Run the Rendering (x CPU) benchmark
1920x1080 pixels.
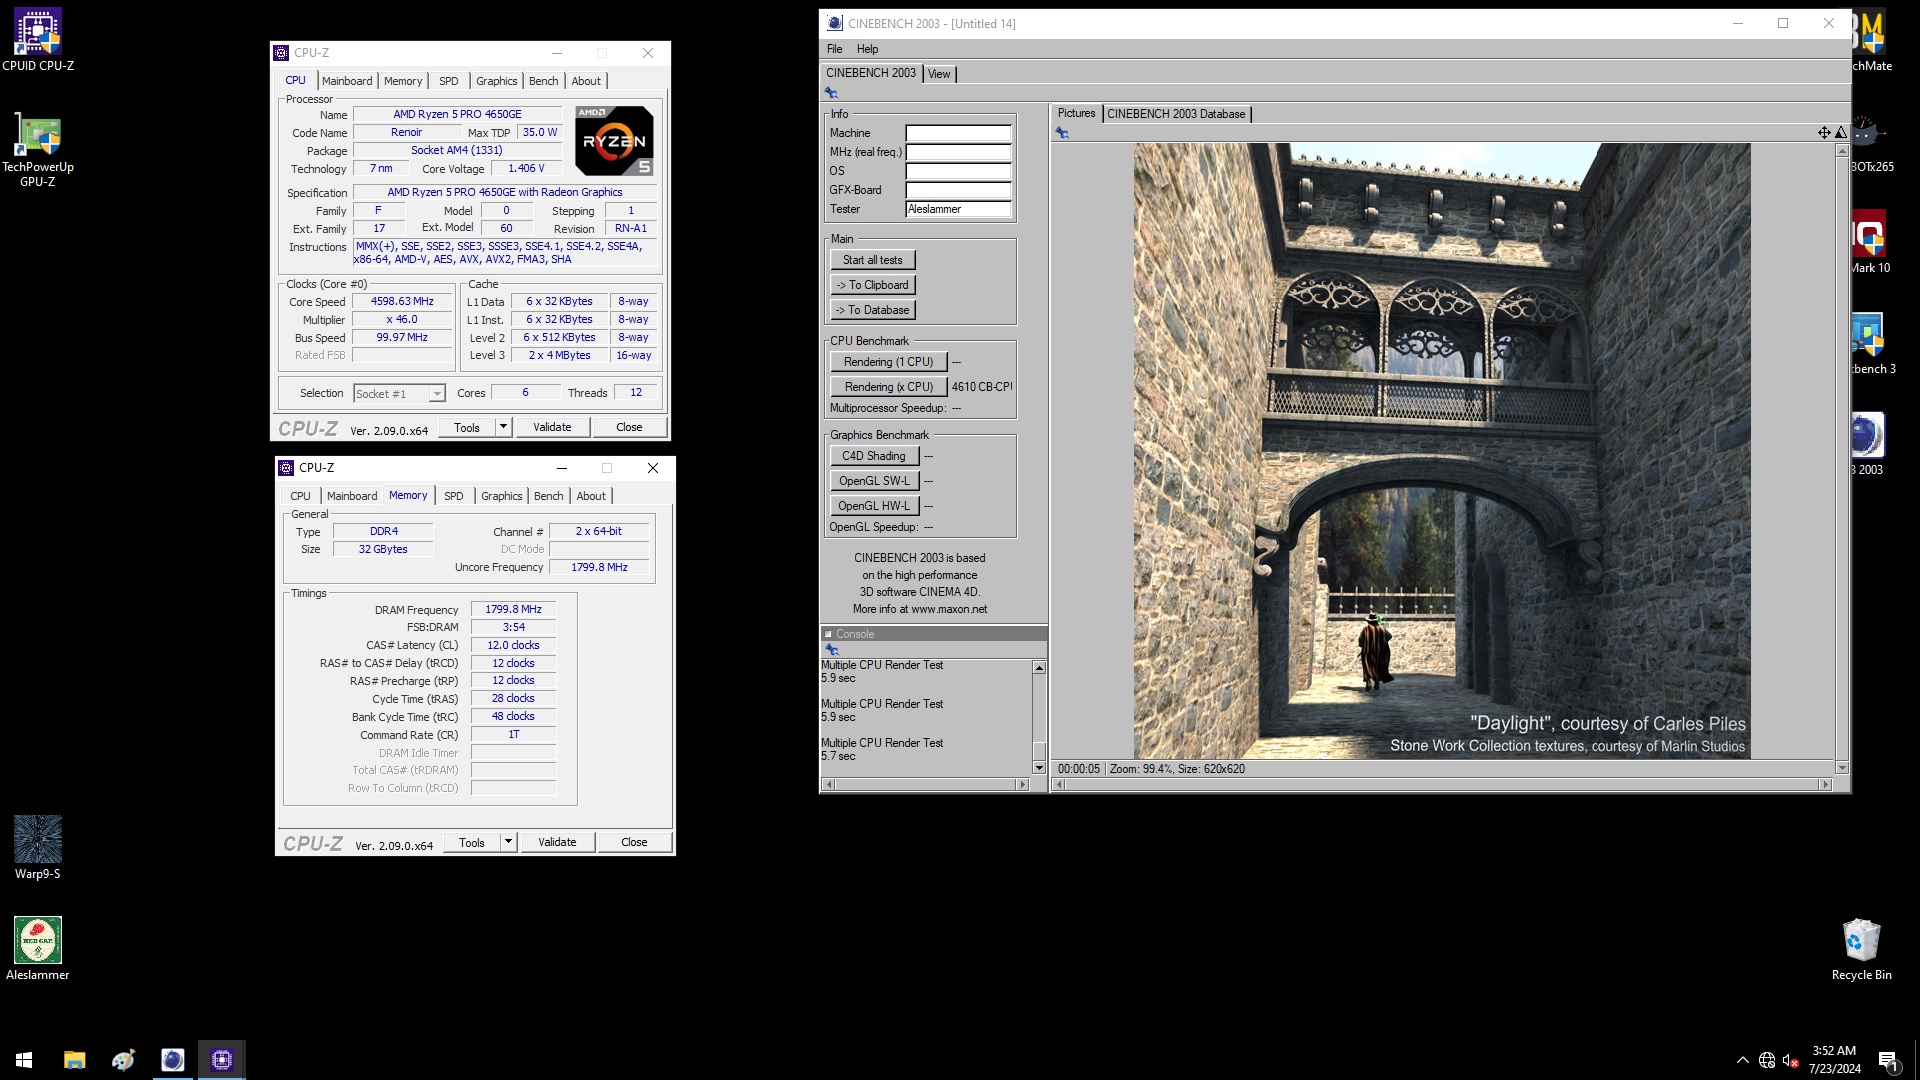888,387
